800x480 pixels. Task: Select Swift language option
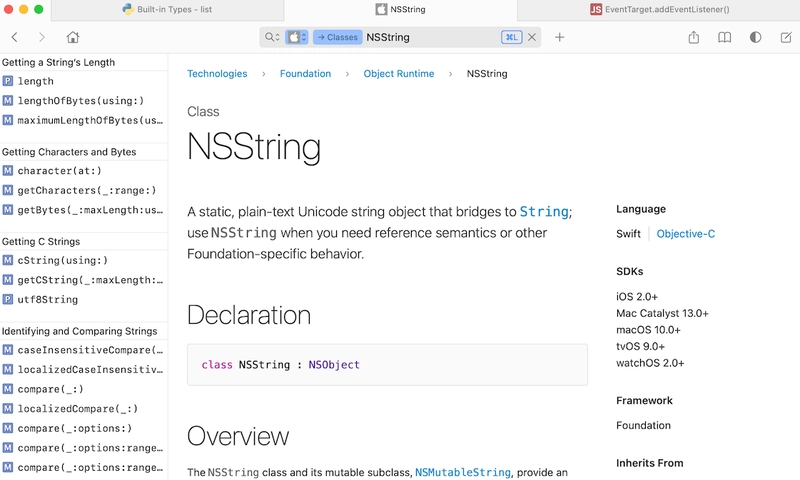(628, 234)
